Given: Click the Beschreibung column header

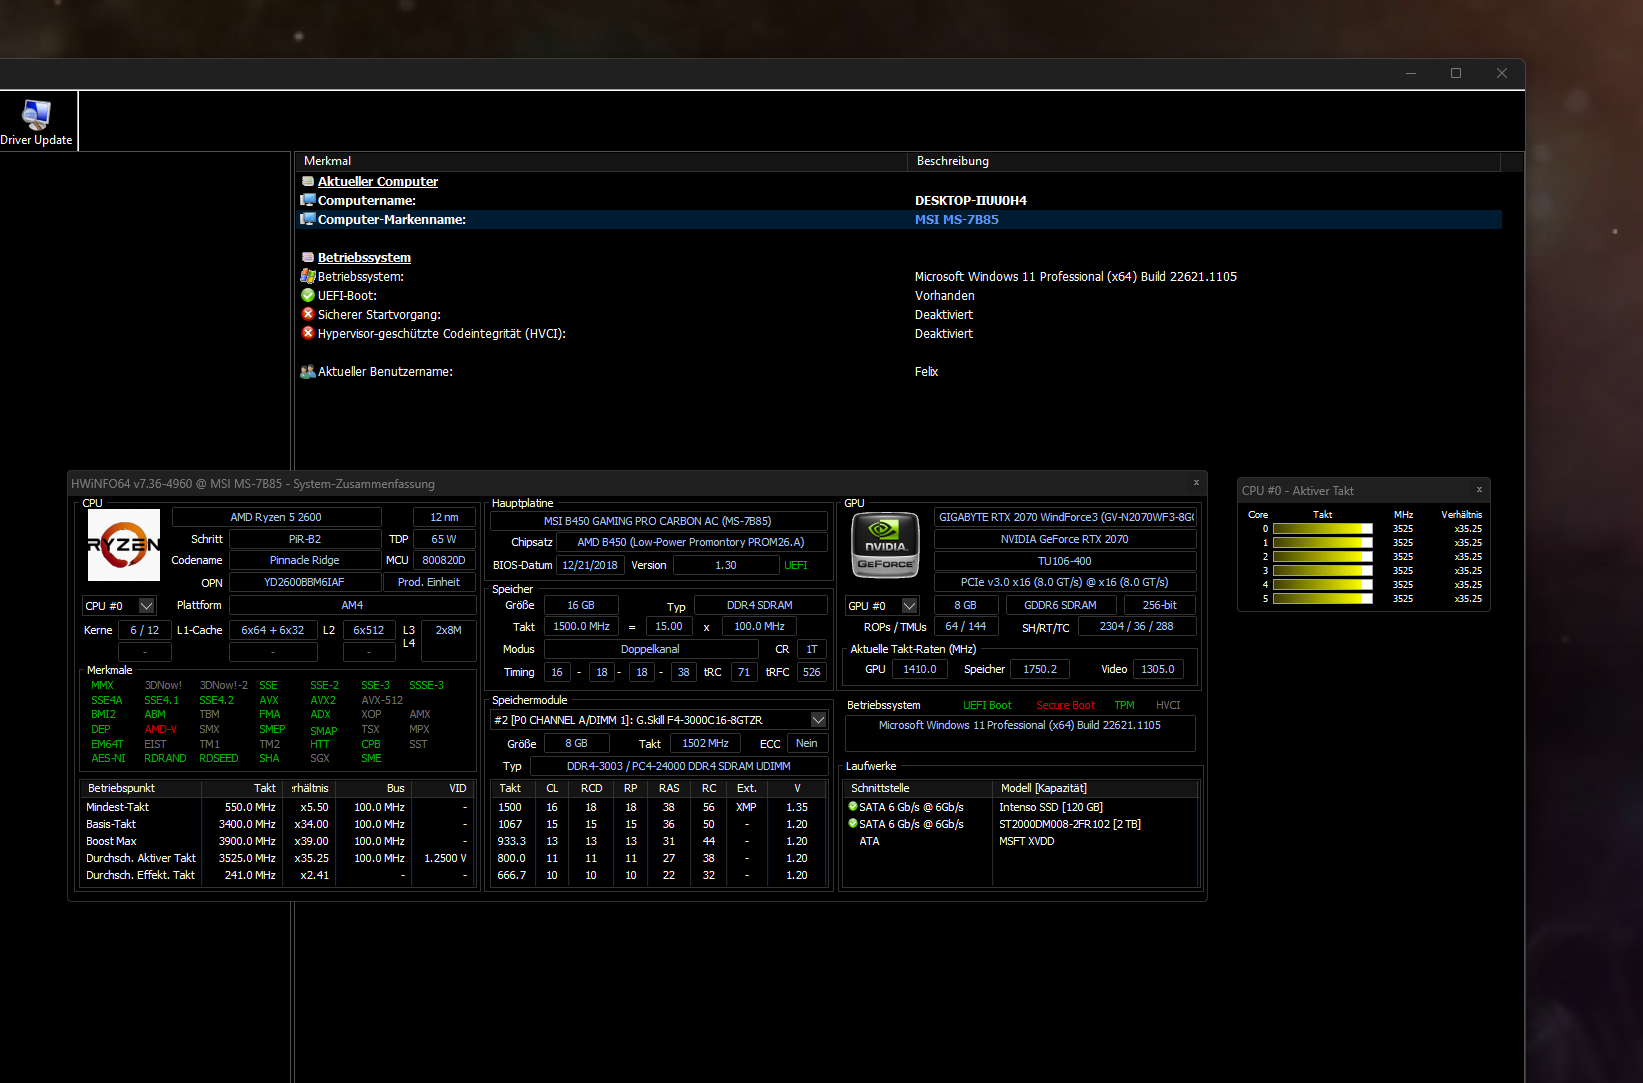Looking at the screenshot, I should tap(1204, 161).
